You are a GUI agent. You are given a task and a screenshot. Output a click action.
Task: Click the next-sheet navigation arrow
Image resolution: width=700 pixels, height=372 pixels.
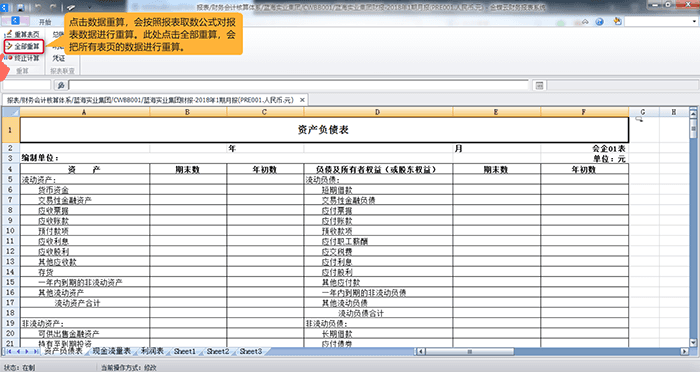click(x=26, y=352)
